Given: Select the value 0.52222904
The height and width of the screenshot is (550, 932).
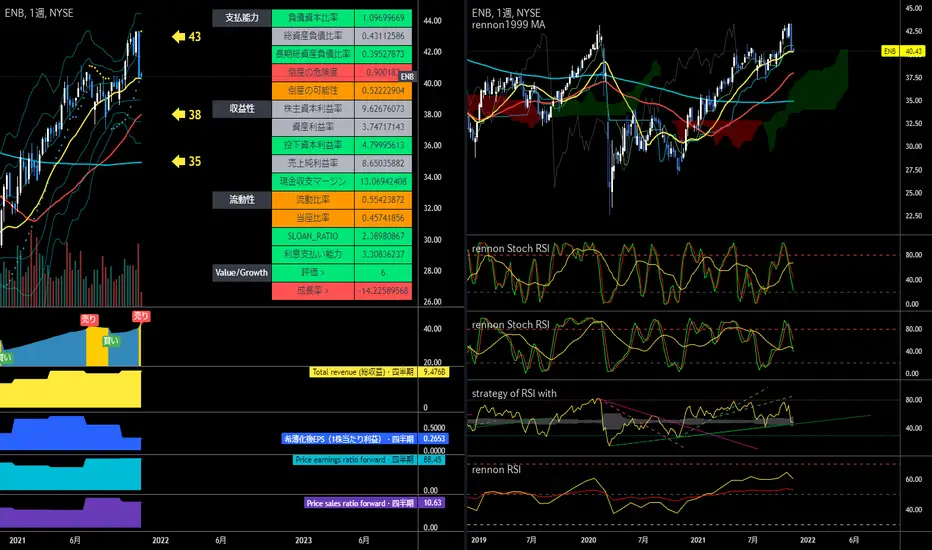Looking at the screenshot, I should point(383,90).
